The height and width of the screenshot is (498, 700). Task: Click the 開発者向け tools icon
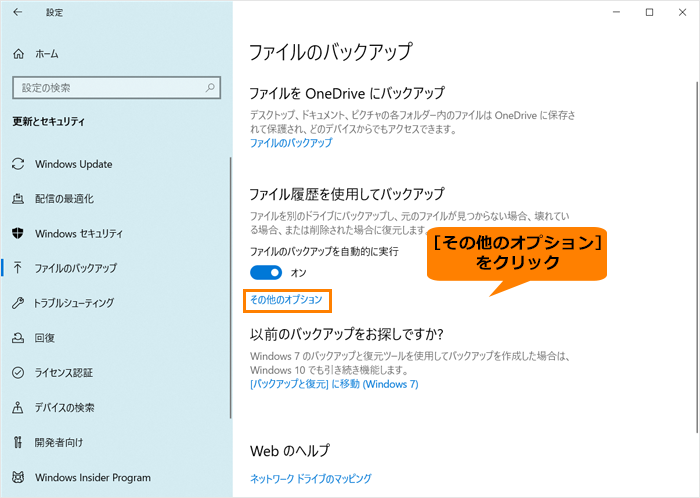click(x=18, y=442)
